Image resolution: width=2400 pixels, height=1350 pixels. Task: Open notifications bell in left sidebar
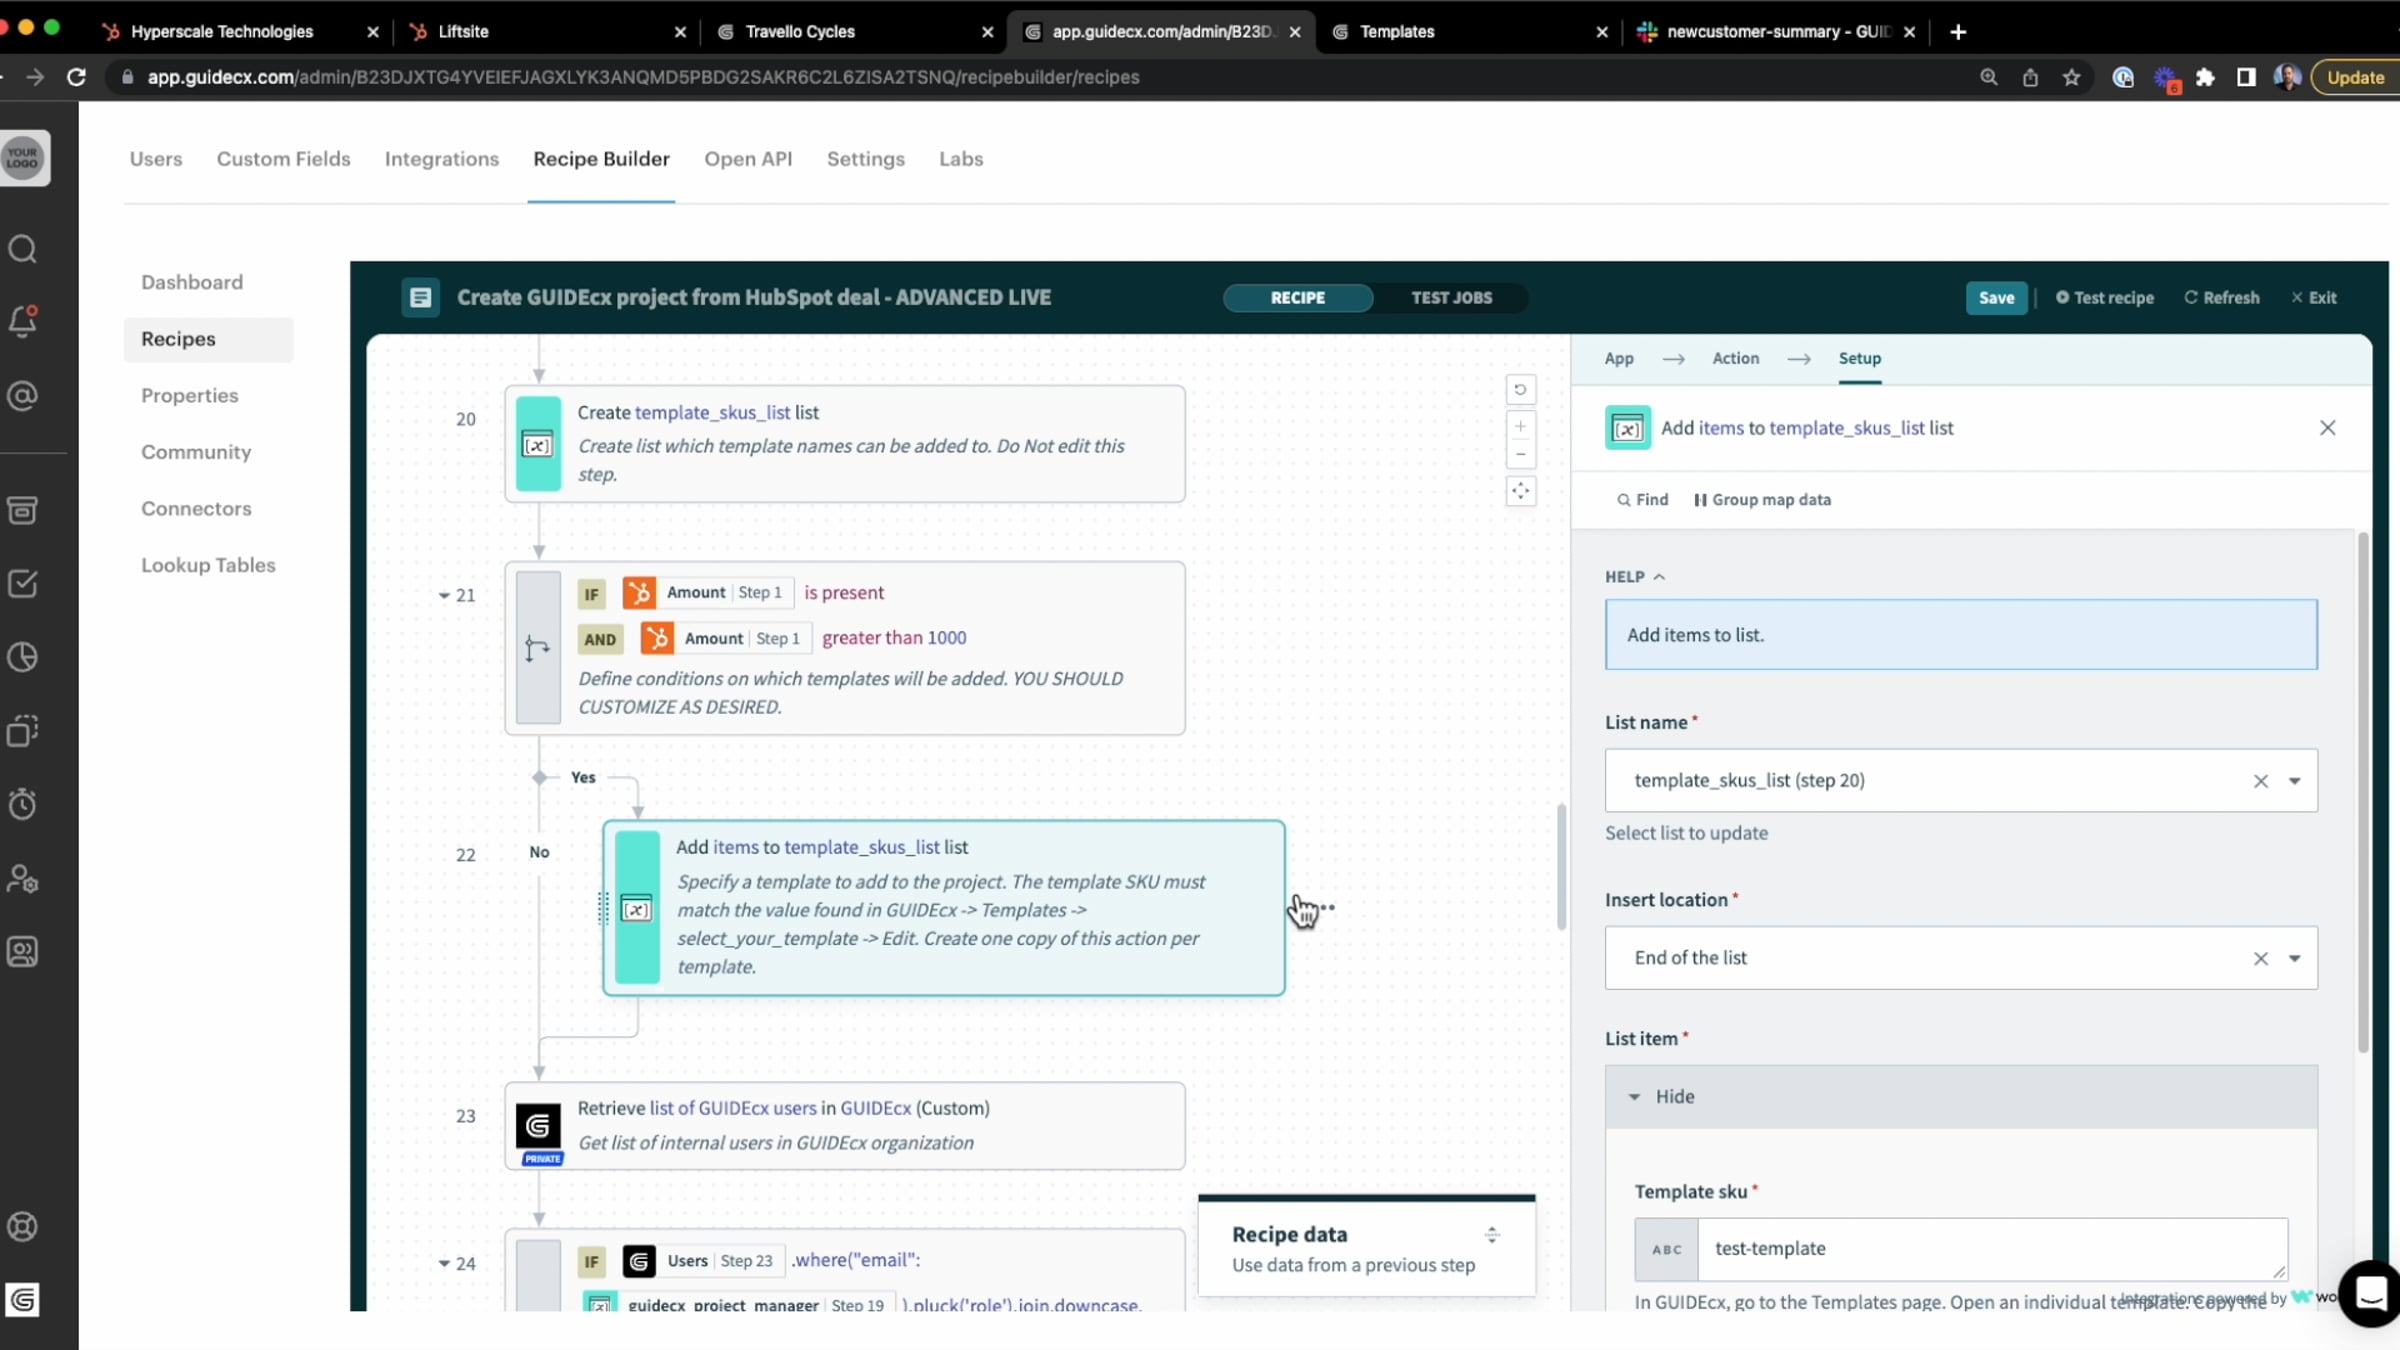23,321
